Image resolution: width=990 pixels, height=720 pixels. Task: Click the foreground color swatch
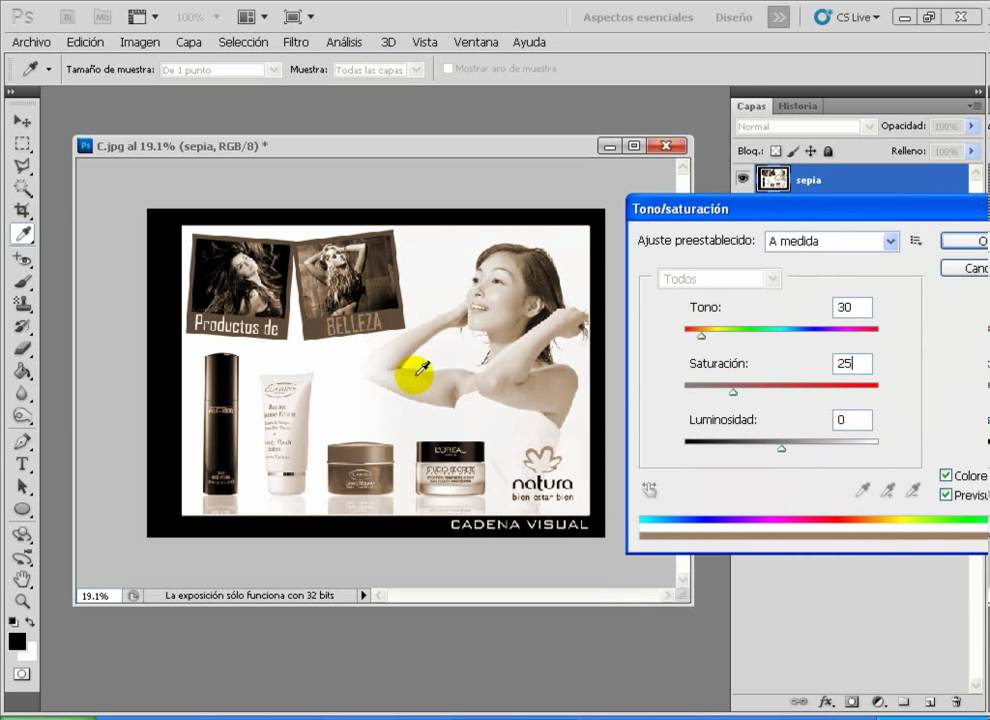click(17, 641)
